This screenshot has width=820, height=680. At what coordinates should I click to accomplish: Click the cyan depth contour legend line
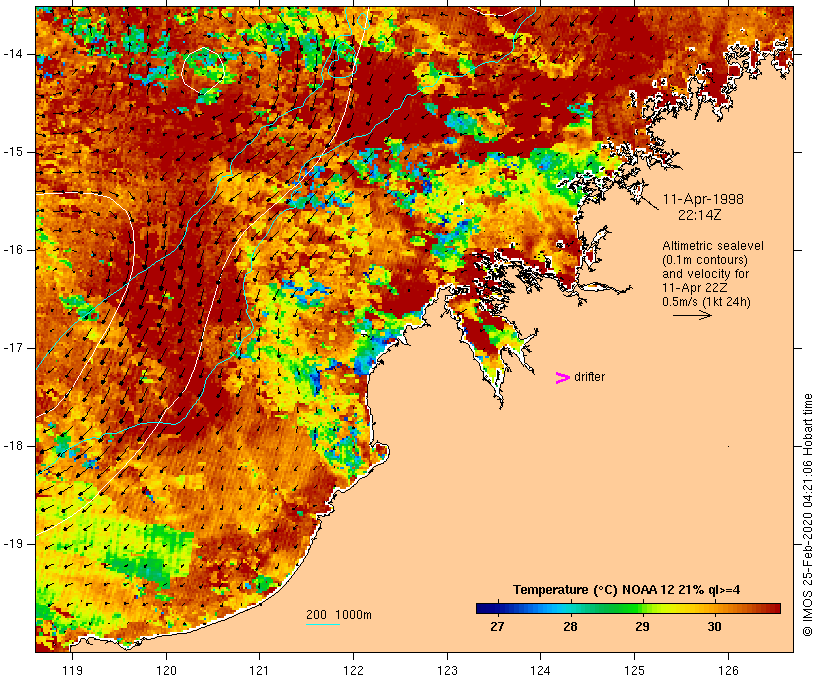pyautogui.click(x=323, y=624)
